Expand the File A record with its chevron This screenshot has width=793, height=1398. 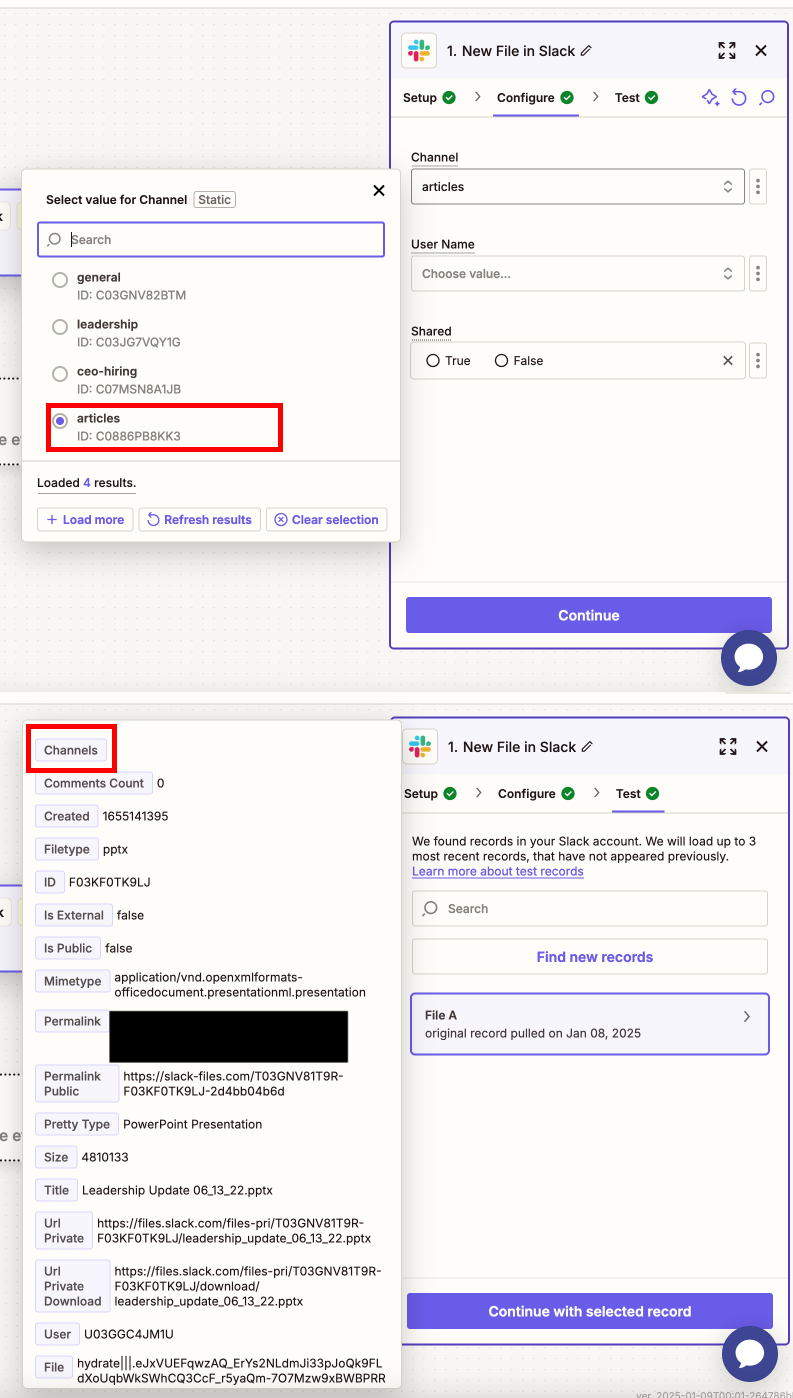pos(746,1016)
